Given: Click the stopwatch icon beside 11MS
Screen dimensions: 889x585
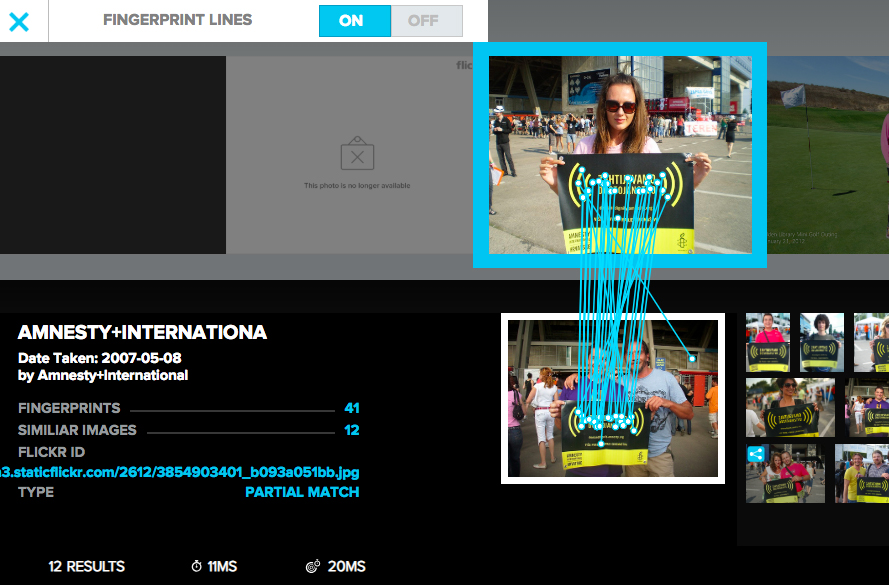Looking at the screenshot, I should [196, 567].
